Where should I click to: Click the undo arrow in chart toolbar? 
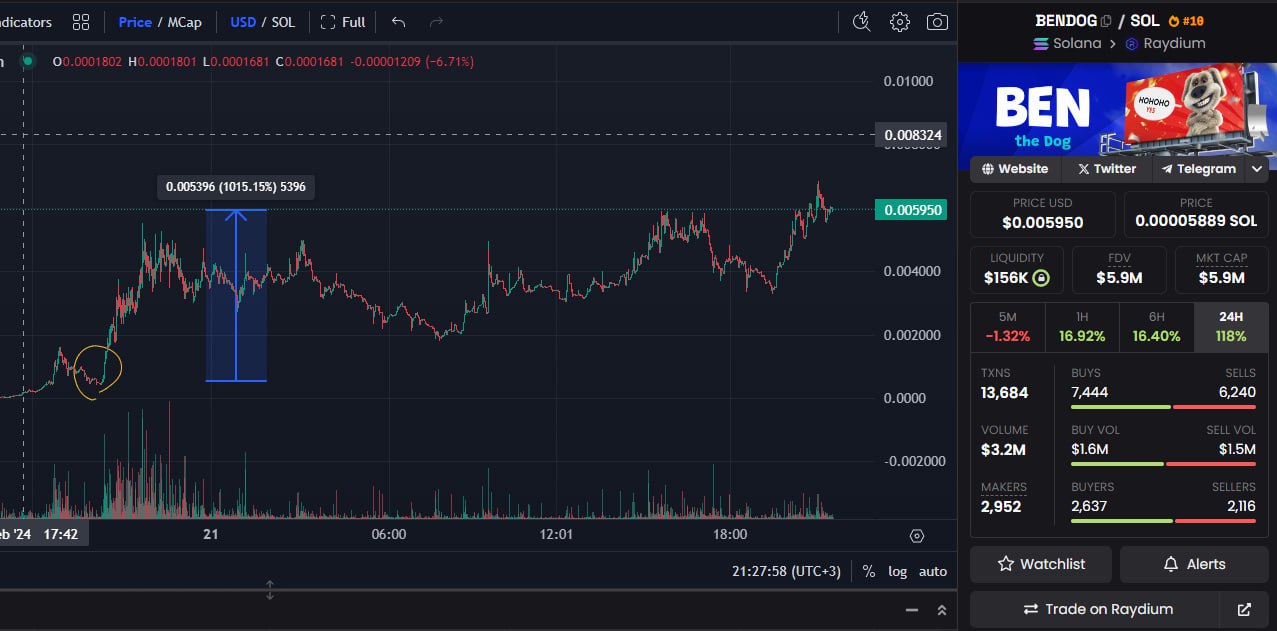point(399,22)
